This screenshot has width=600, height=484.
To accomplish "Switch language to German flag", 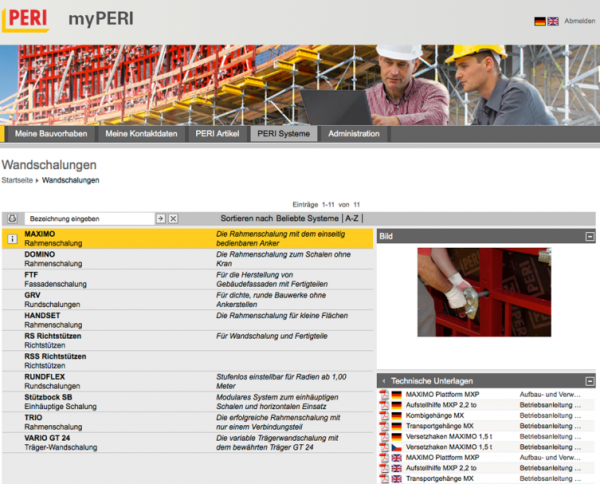I will pyautogui.click(x=540, y=21).
